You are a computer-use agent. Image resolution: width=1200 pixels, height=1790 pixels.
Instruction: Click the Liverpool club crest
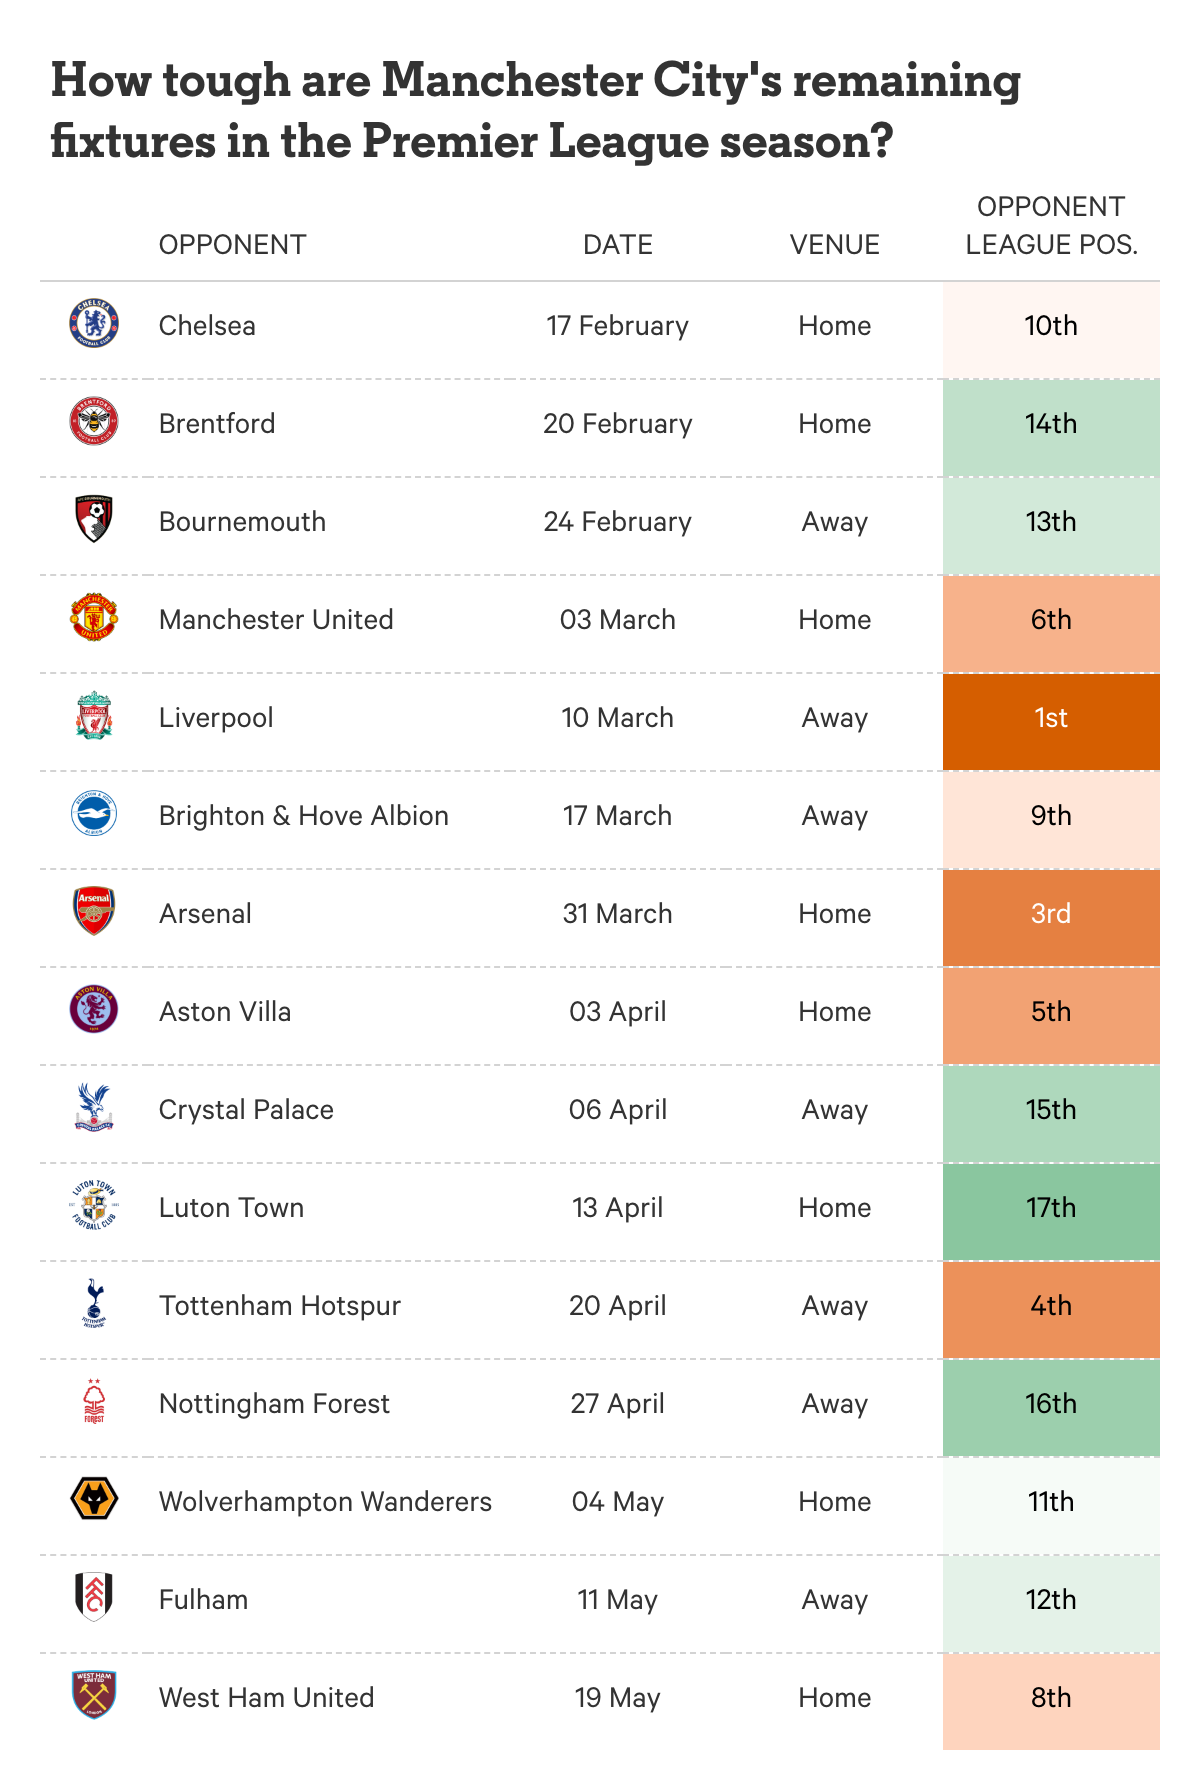click(x=94, y=716)
